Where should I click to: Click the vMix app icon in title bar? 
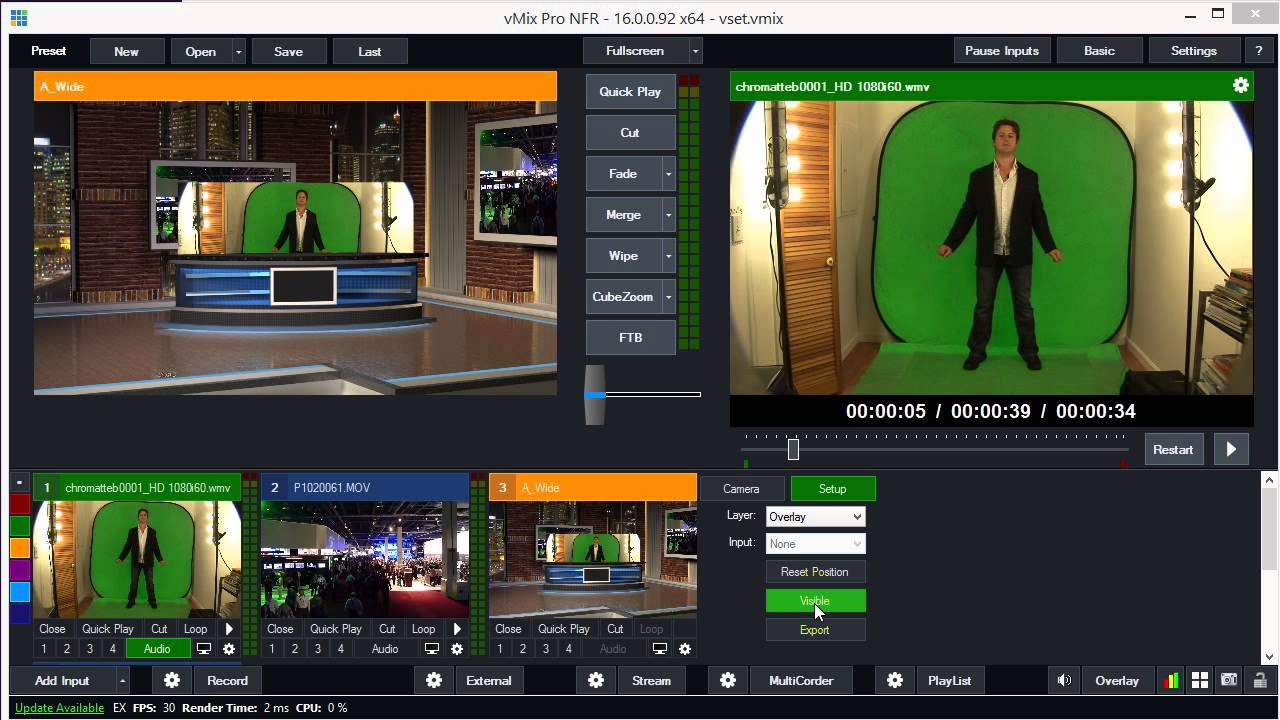point(19,18)
